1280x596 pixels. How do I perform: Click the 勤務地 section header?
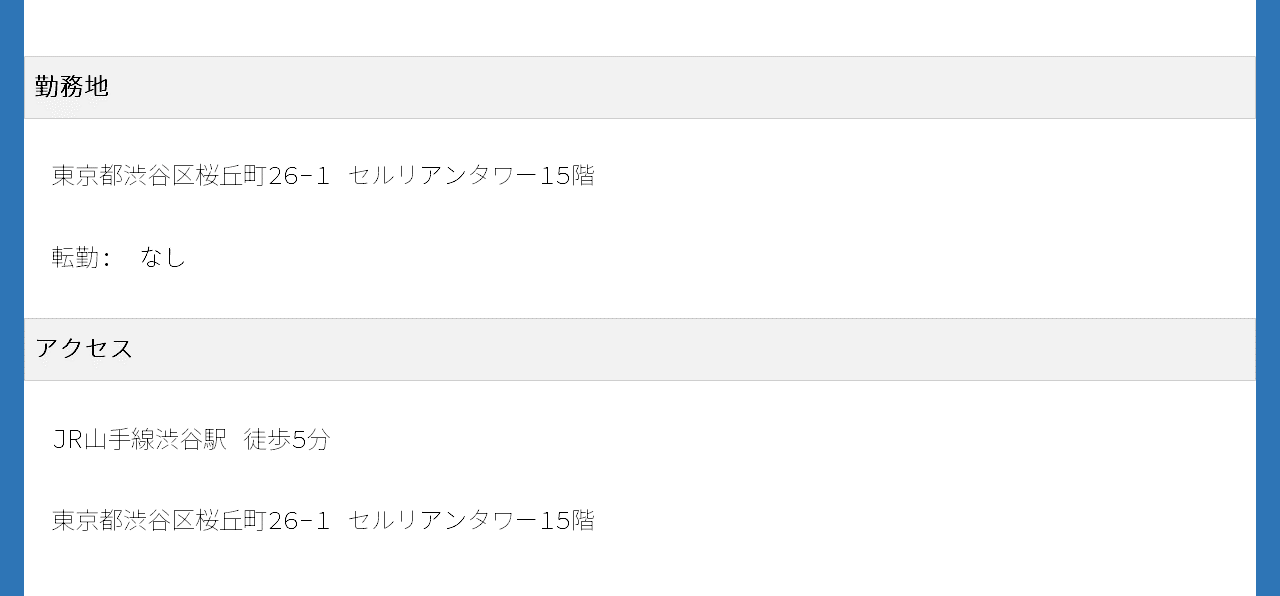point(640,87)
